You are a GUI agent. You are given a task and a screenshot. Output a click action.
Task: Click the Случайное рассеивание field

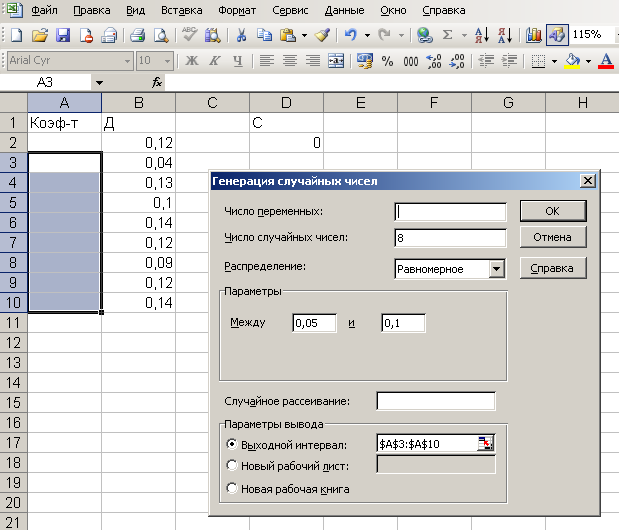(436, 401)
